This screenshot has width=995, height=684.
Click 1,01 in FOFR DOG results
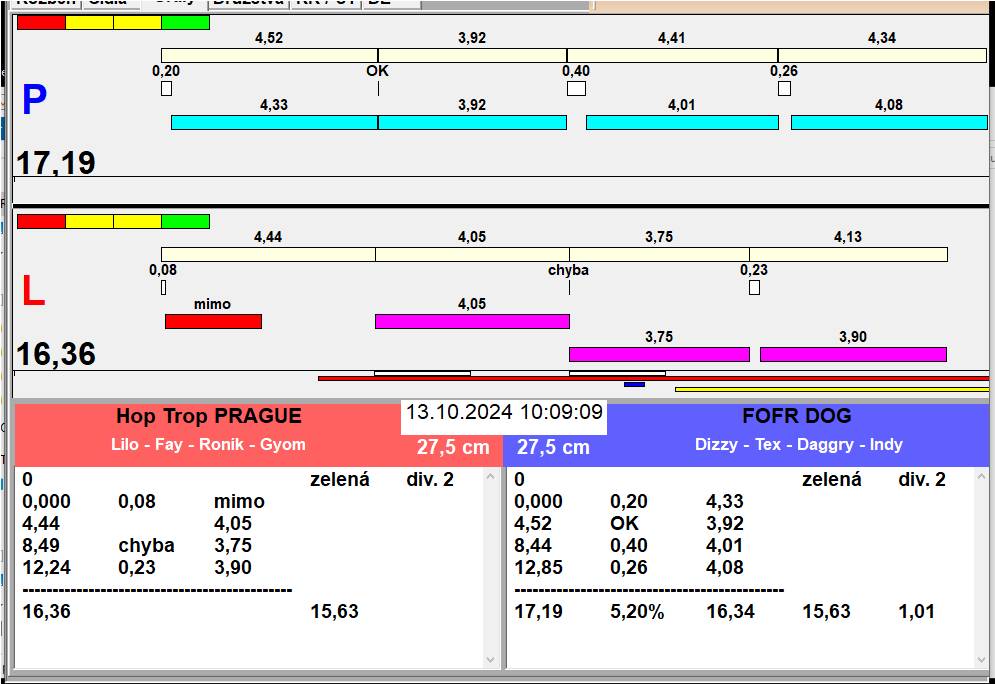(916, 611)
